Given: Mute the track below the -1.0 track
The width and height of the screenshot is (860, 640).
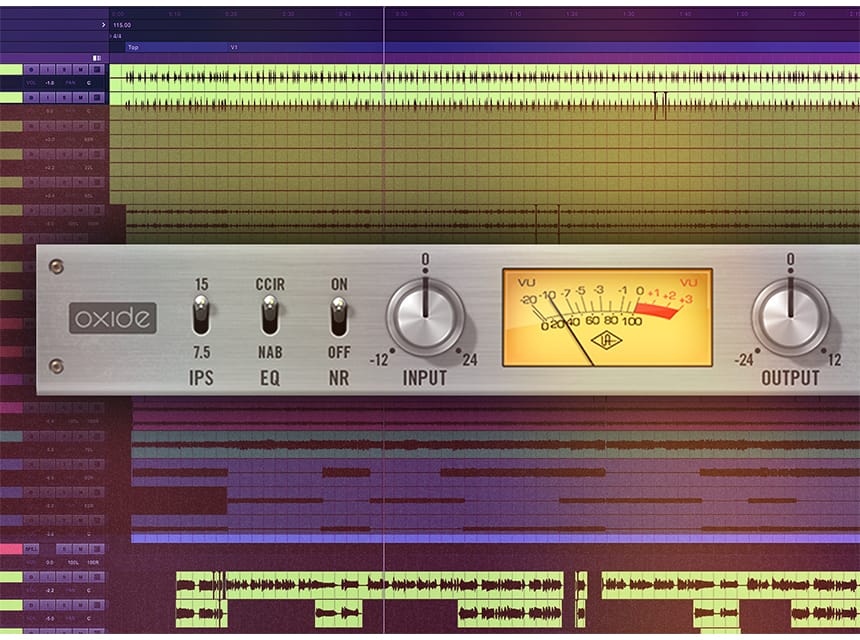Looking at the screenshot, I should pos(81,97).
